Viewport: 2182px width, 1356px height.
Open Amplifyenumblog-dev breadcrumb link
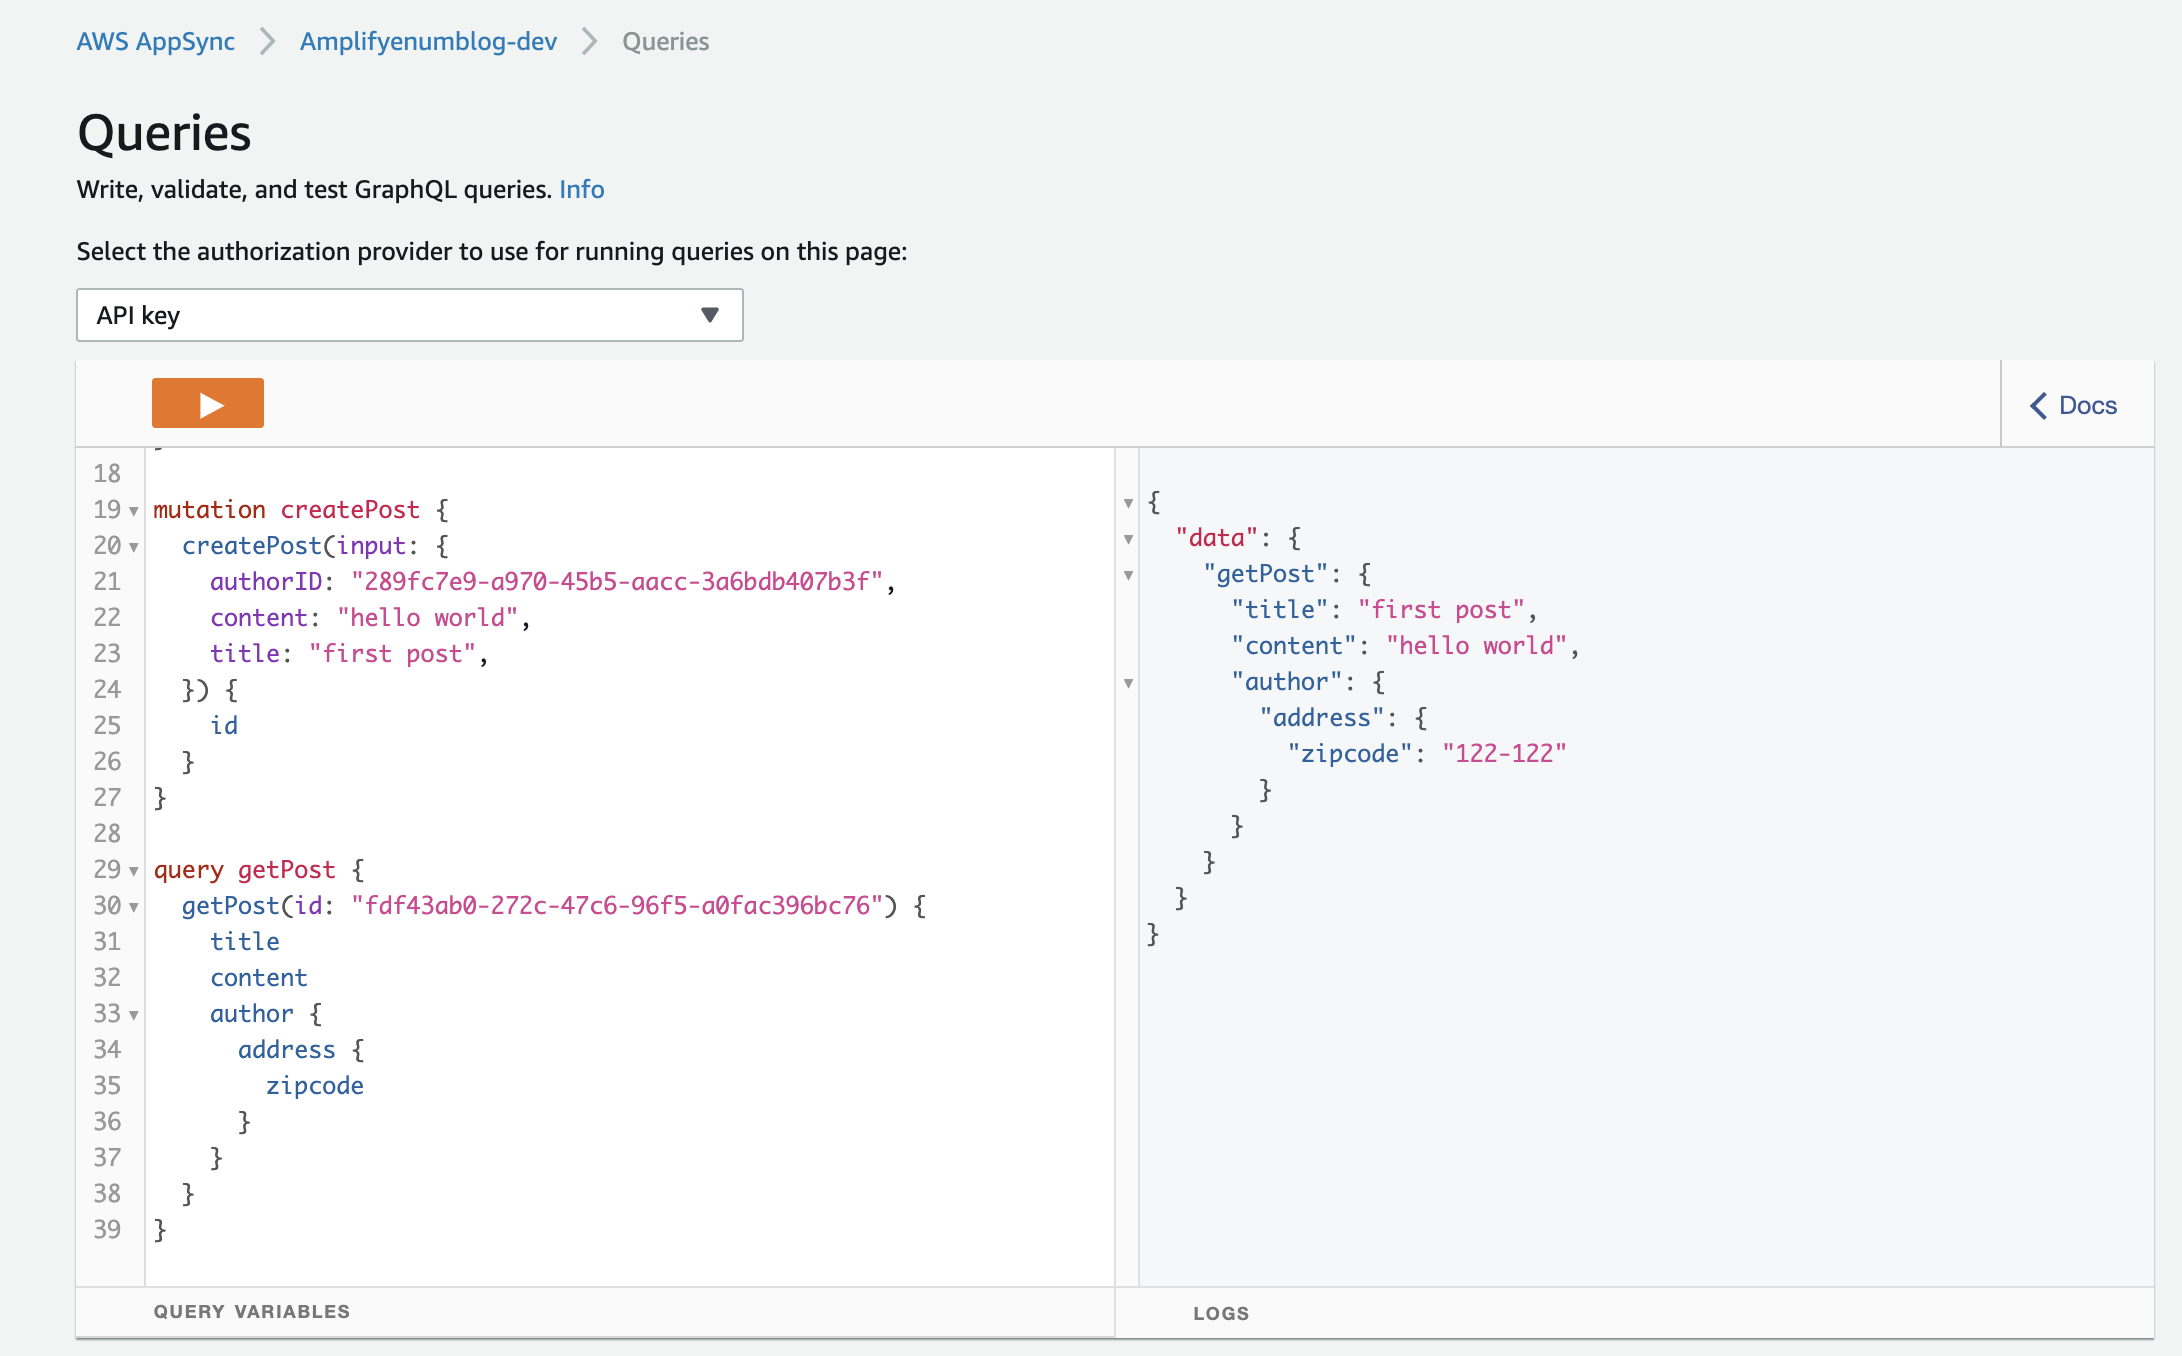(x=428, y=41)
